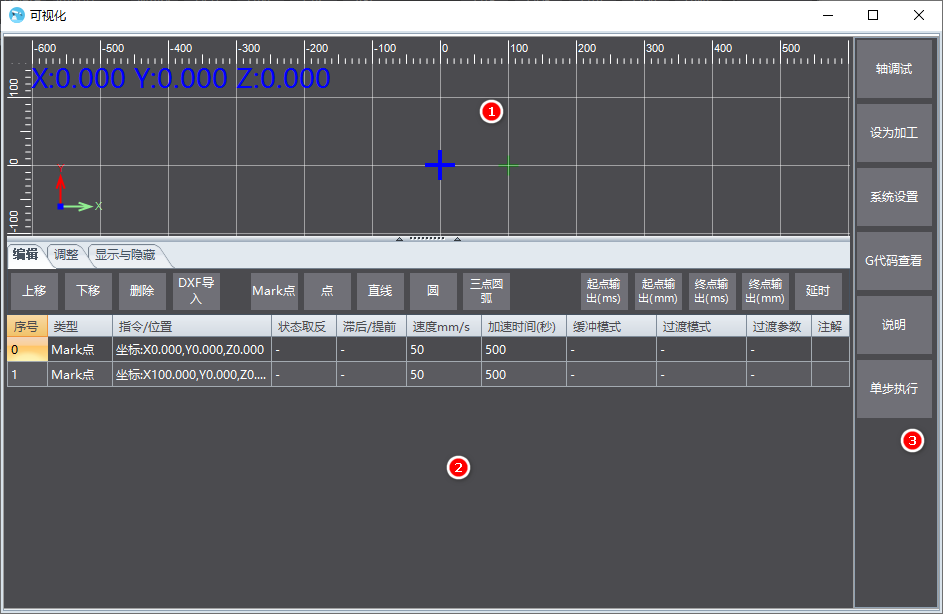Screen dimensions: 943x614
Task: Add a Mark点 instruction
Action: 274,291
